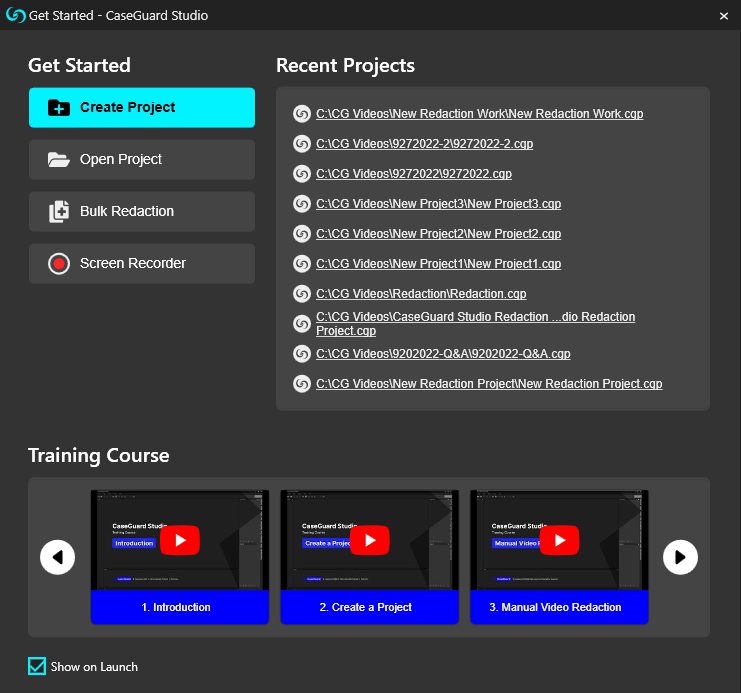Open the New Project3.cgp link

[x=438, y=204]
